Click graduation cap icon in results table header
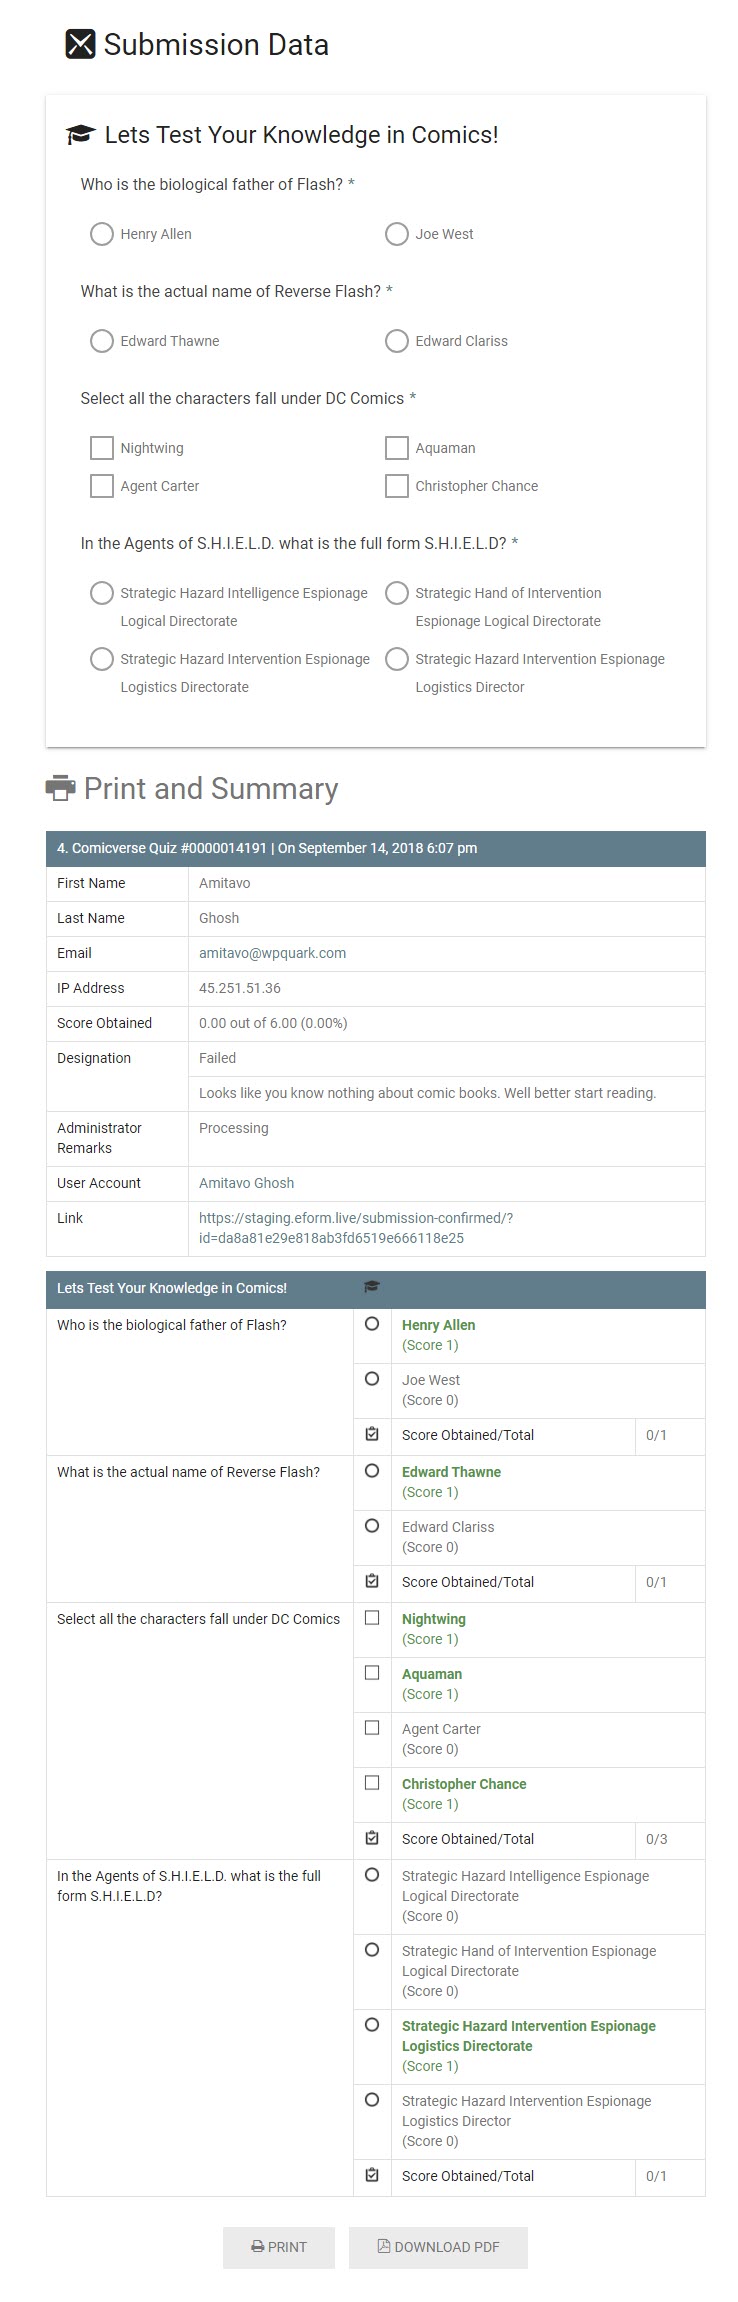The height and width of the screenshot is (2302, 738). tap(372, 1287)
